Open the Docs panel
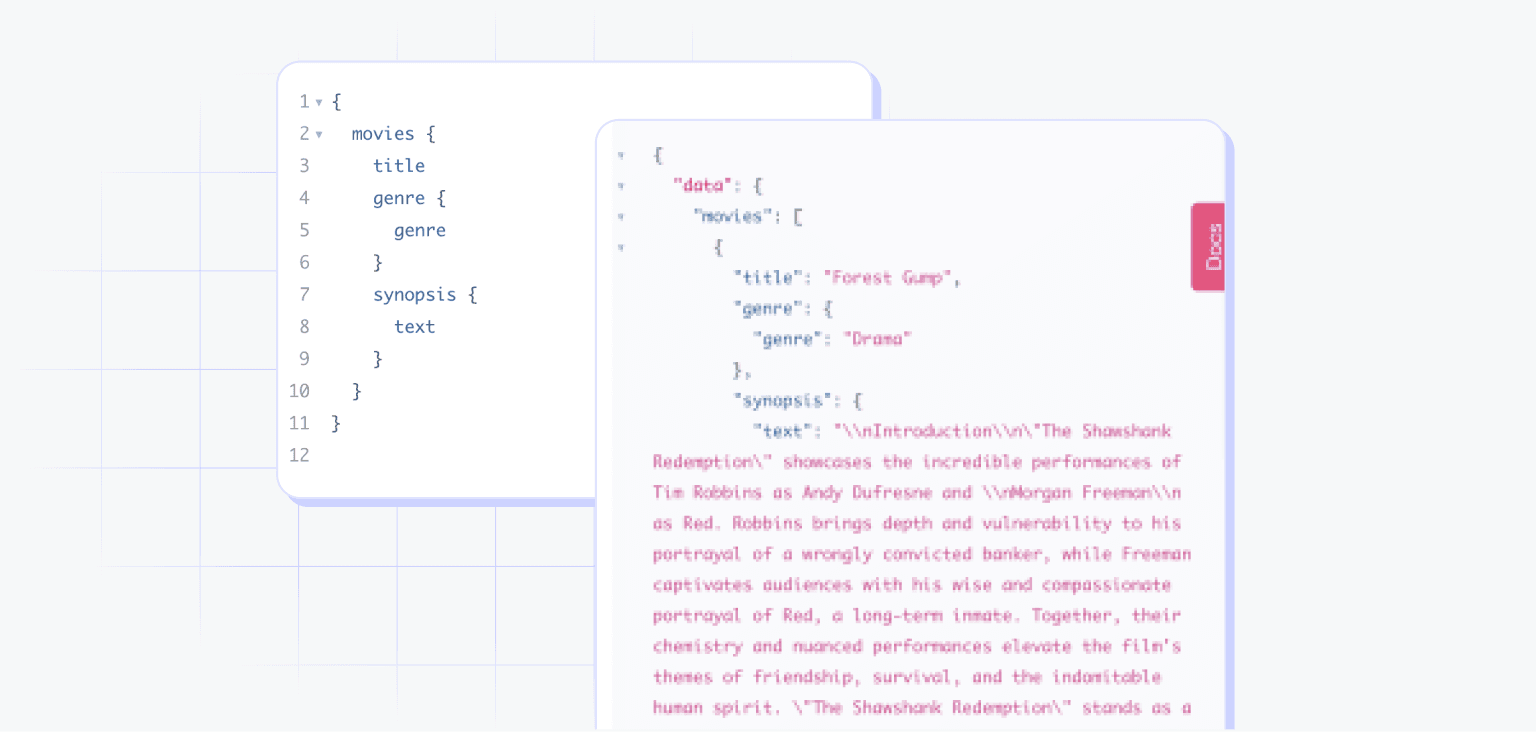Viewport: 1536px width, 732px height. 1207,246
